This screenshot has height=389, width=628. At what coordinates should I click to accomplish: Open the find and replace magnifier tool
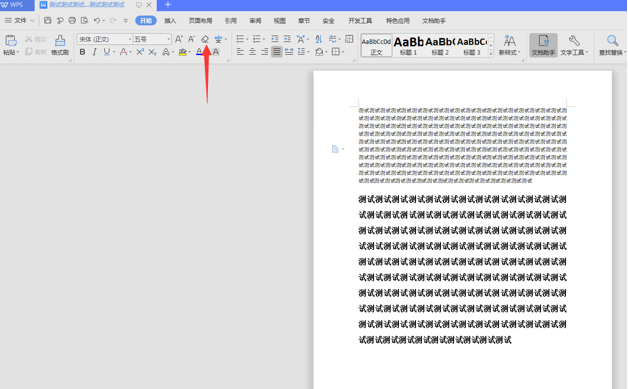click(612, 44)
